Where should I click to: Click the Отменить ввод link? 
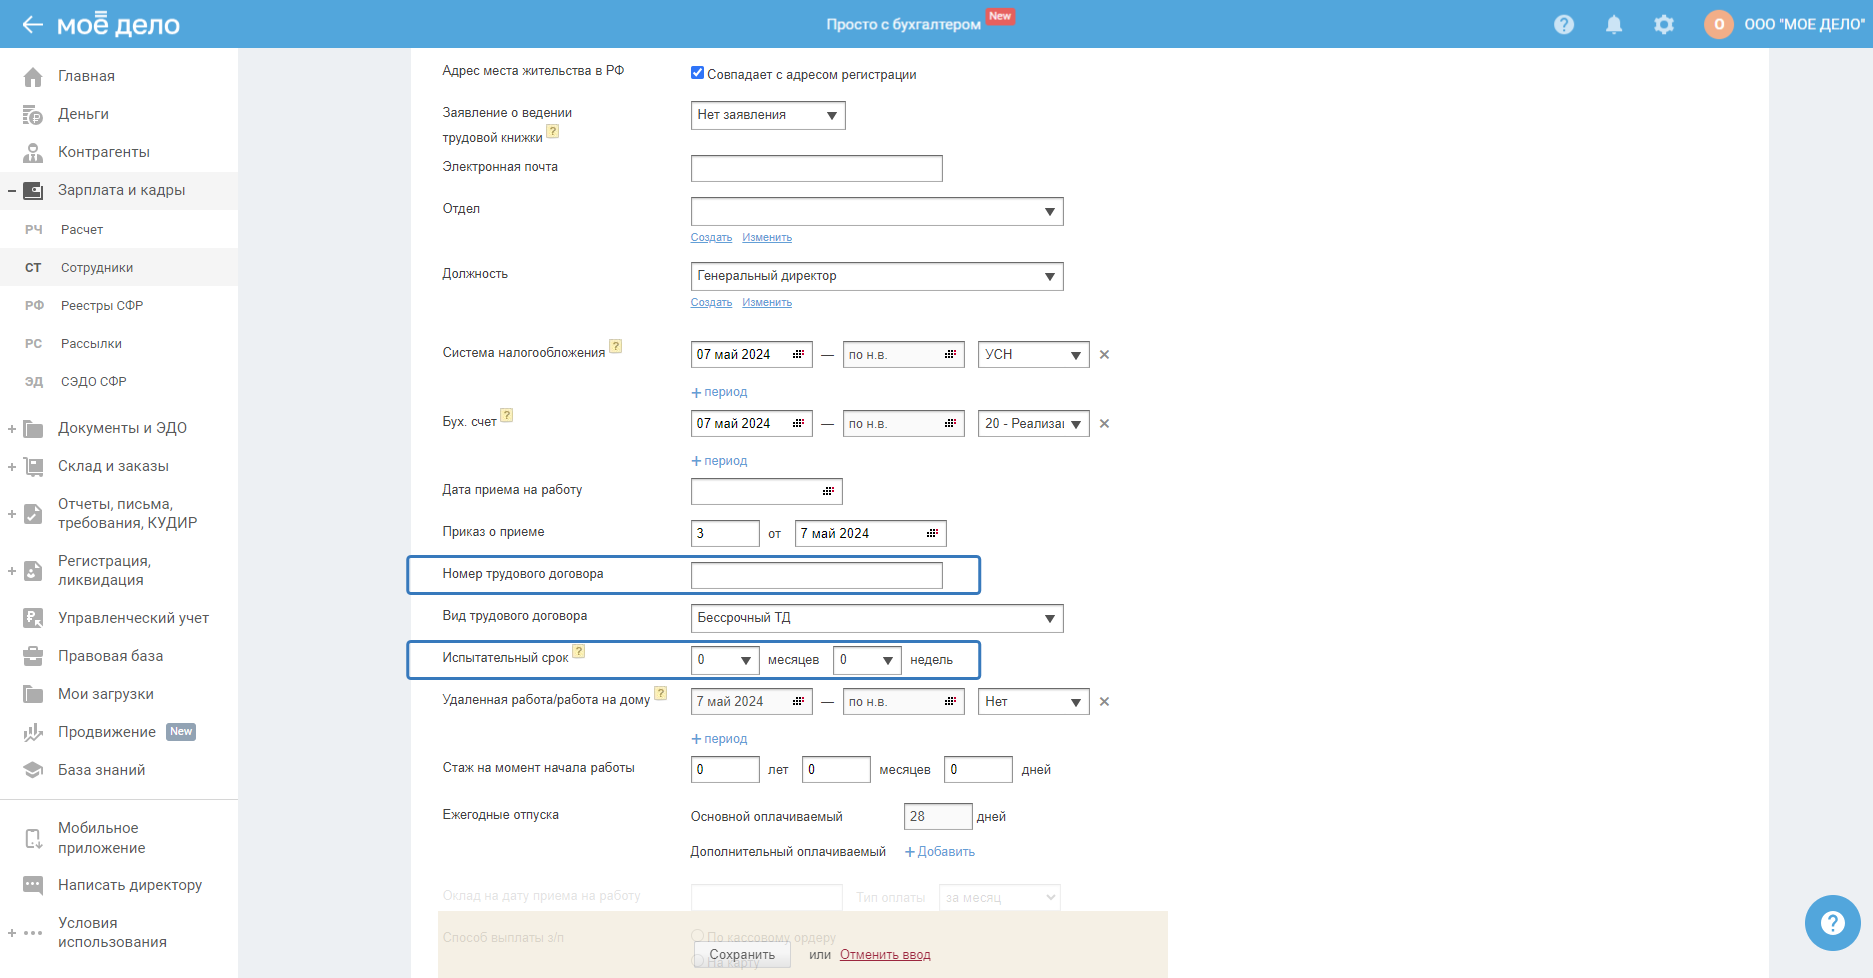coord(885,955)
